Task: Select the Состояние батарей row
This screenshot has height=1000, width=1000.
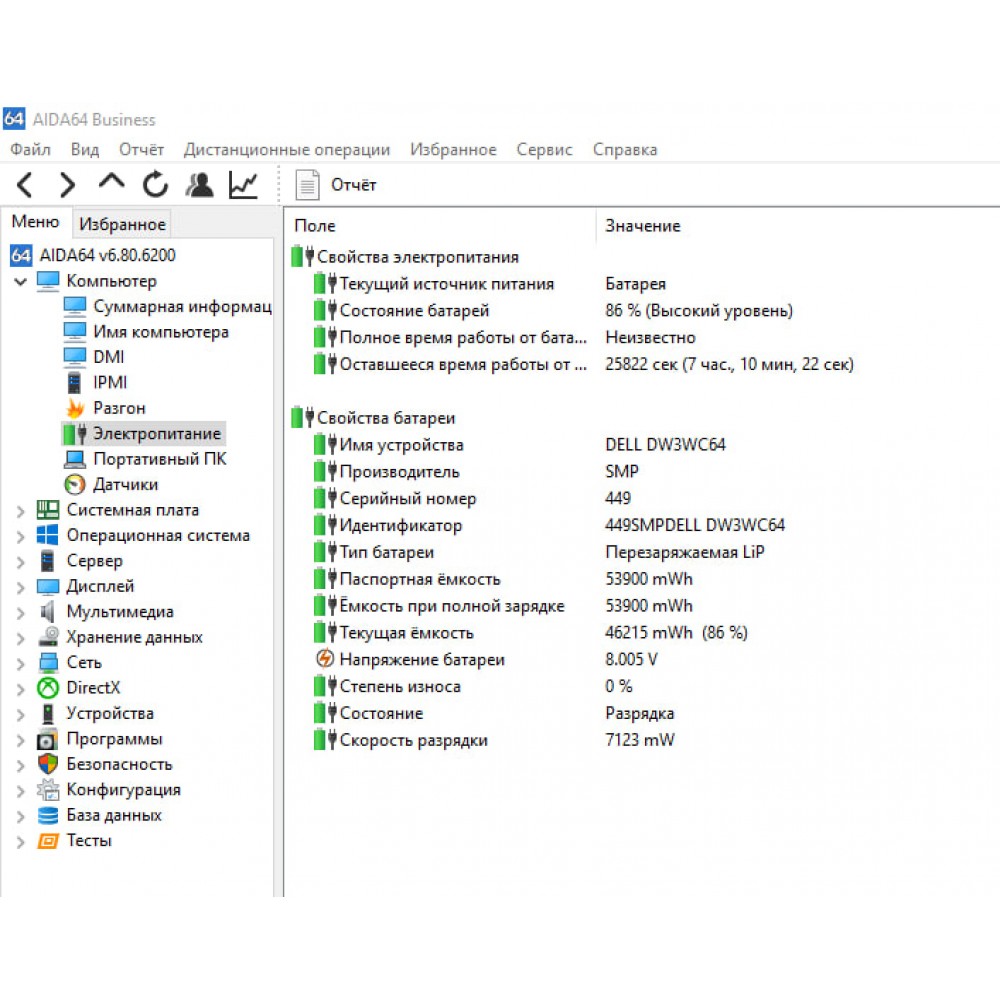Action: coord(643,311)
